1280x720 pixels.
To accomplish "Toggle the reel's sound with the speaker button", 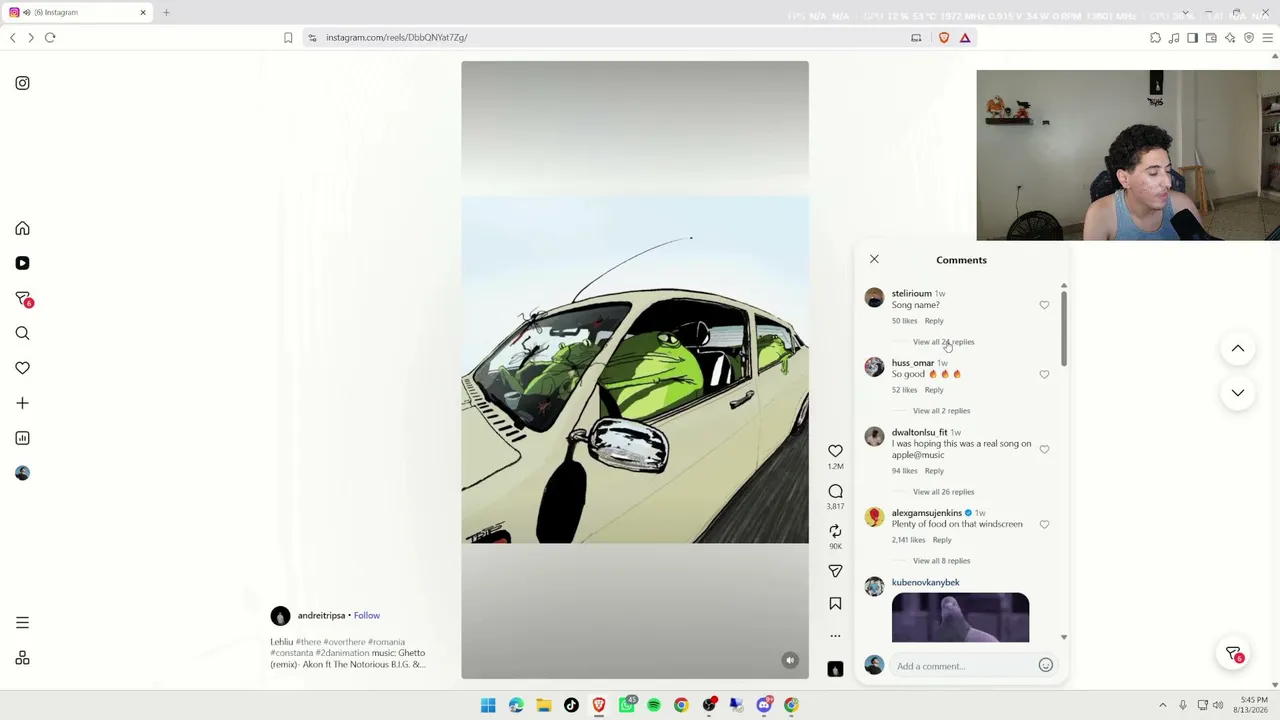I will pyautogui.click(x=790, y=660).
